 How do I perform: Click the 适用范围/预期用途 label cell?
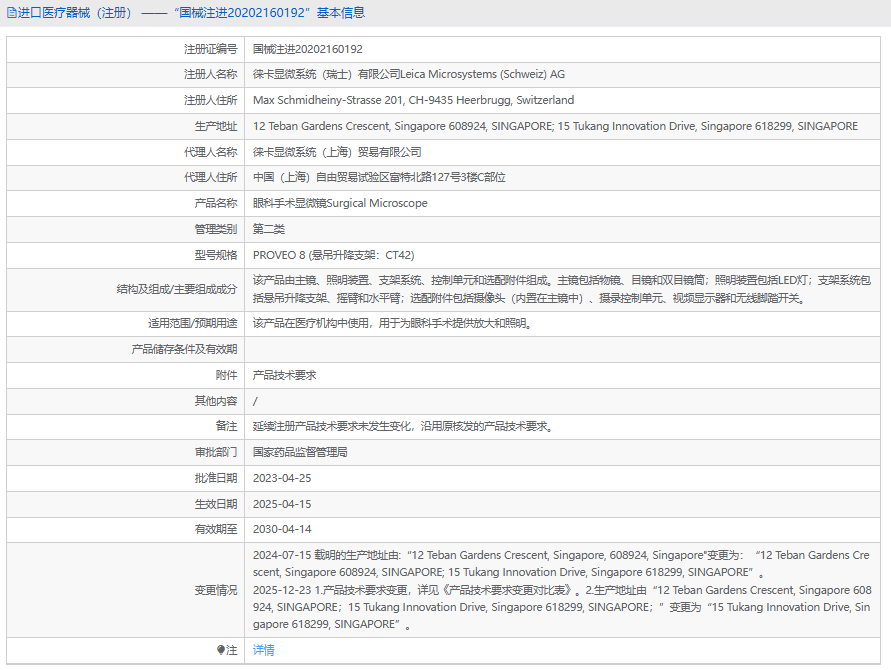pyautogui.click(x=126, y=323)
